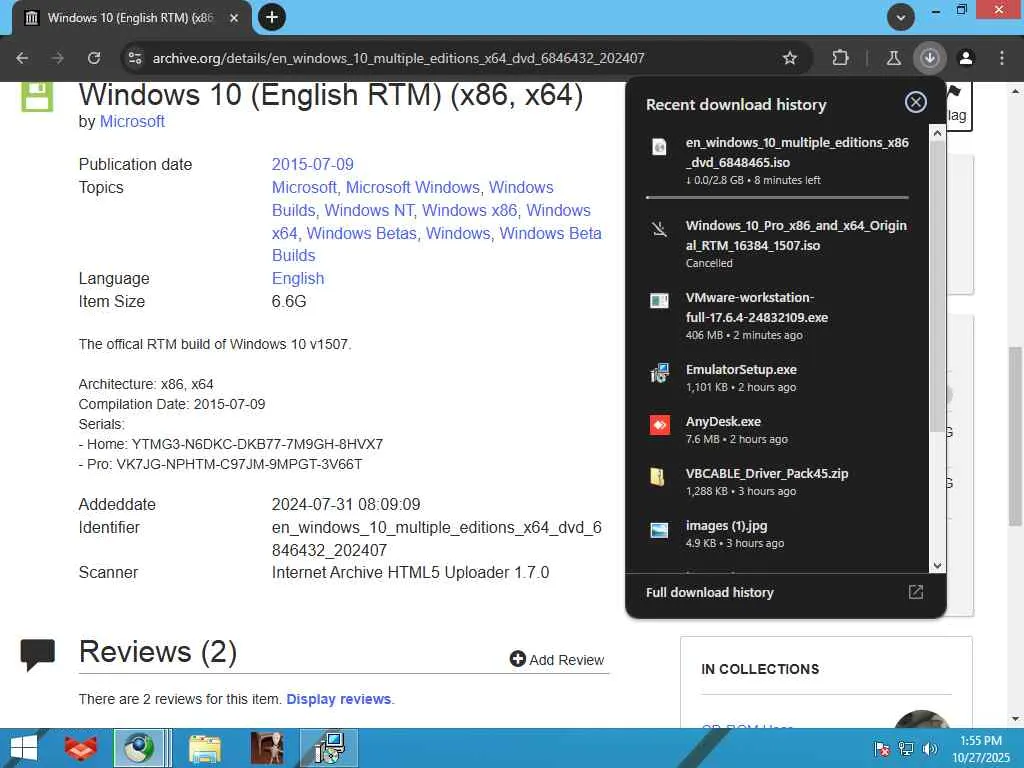Image resolution: width=1024 pixels, height=768 pixels.
Task: Open the EmulatorSetup.exe download
Action: [x=778, y=377]
